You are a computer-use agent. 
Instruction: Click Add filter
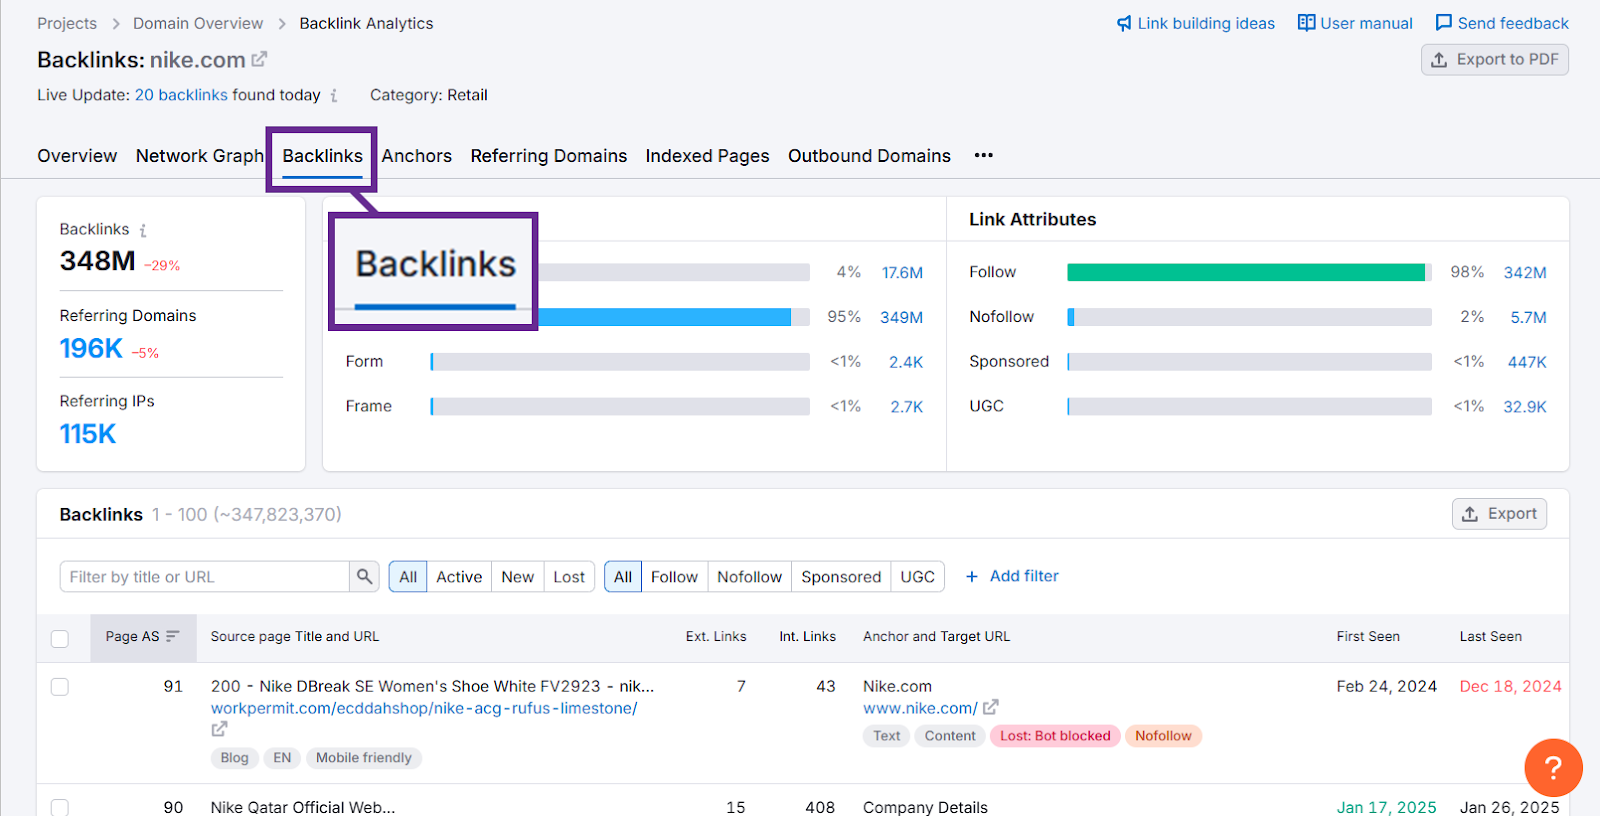(1012, 576)
